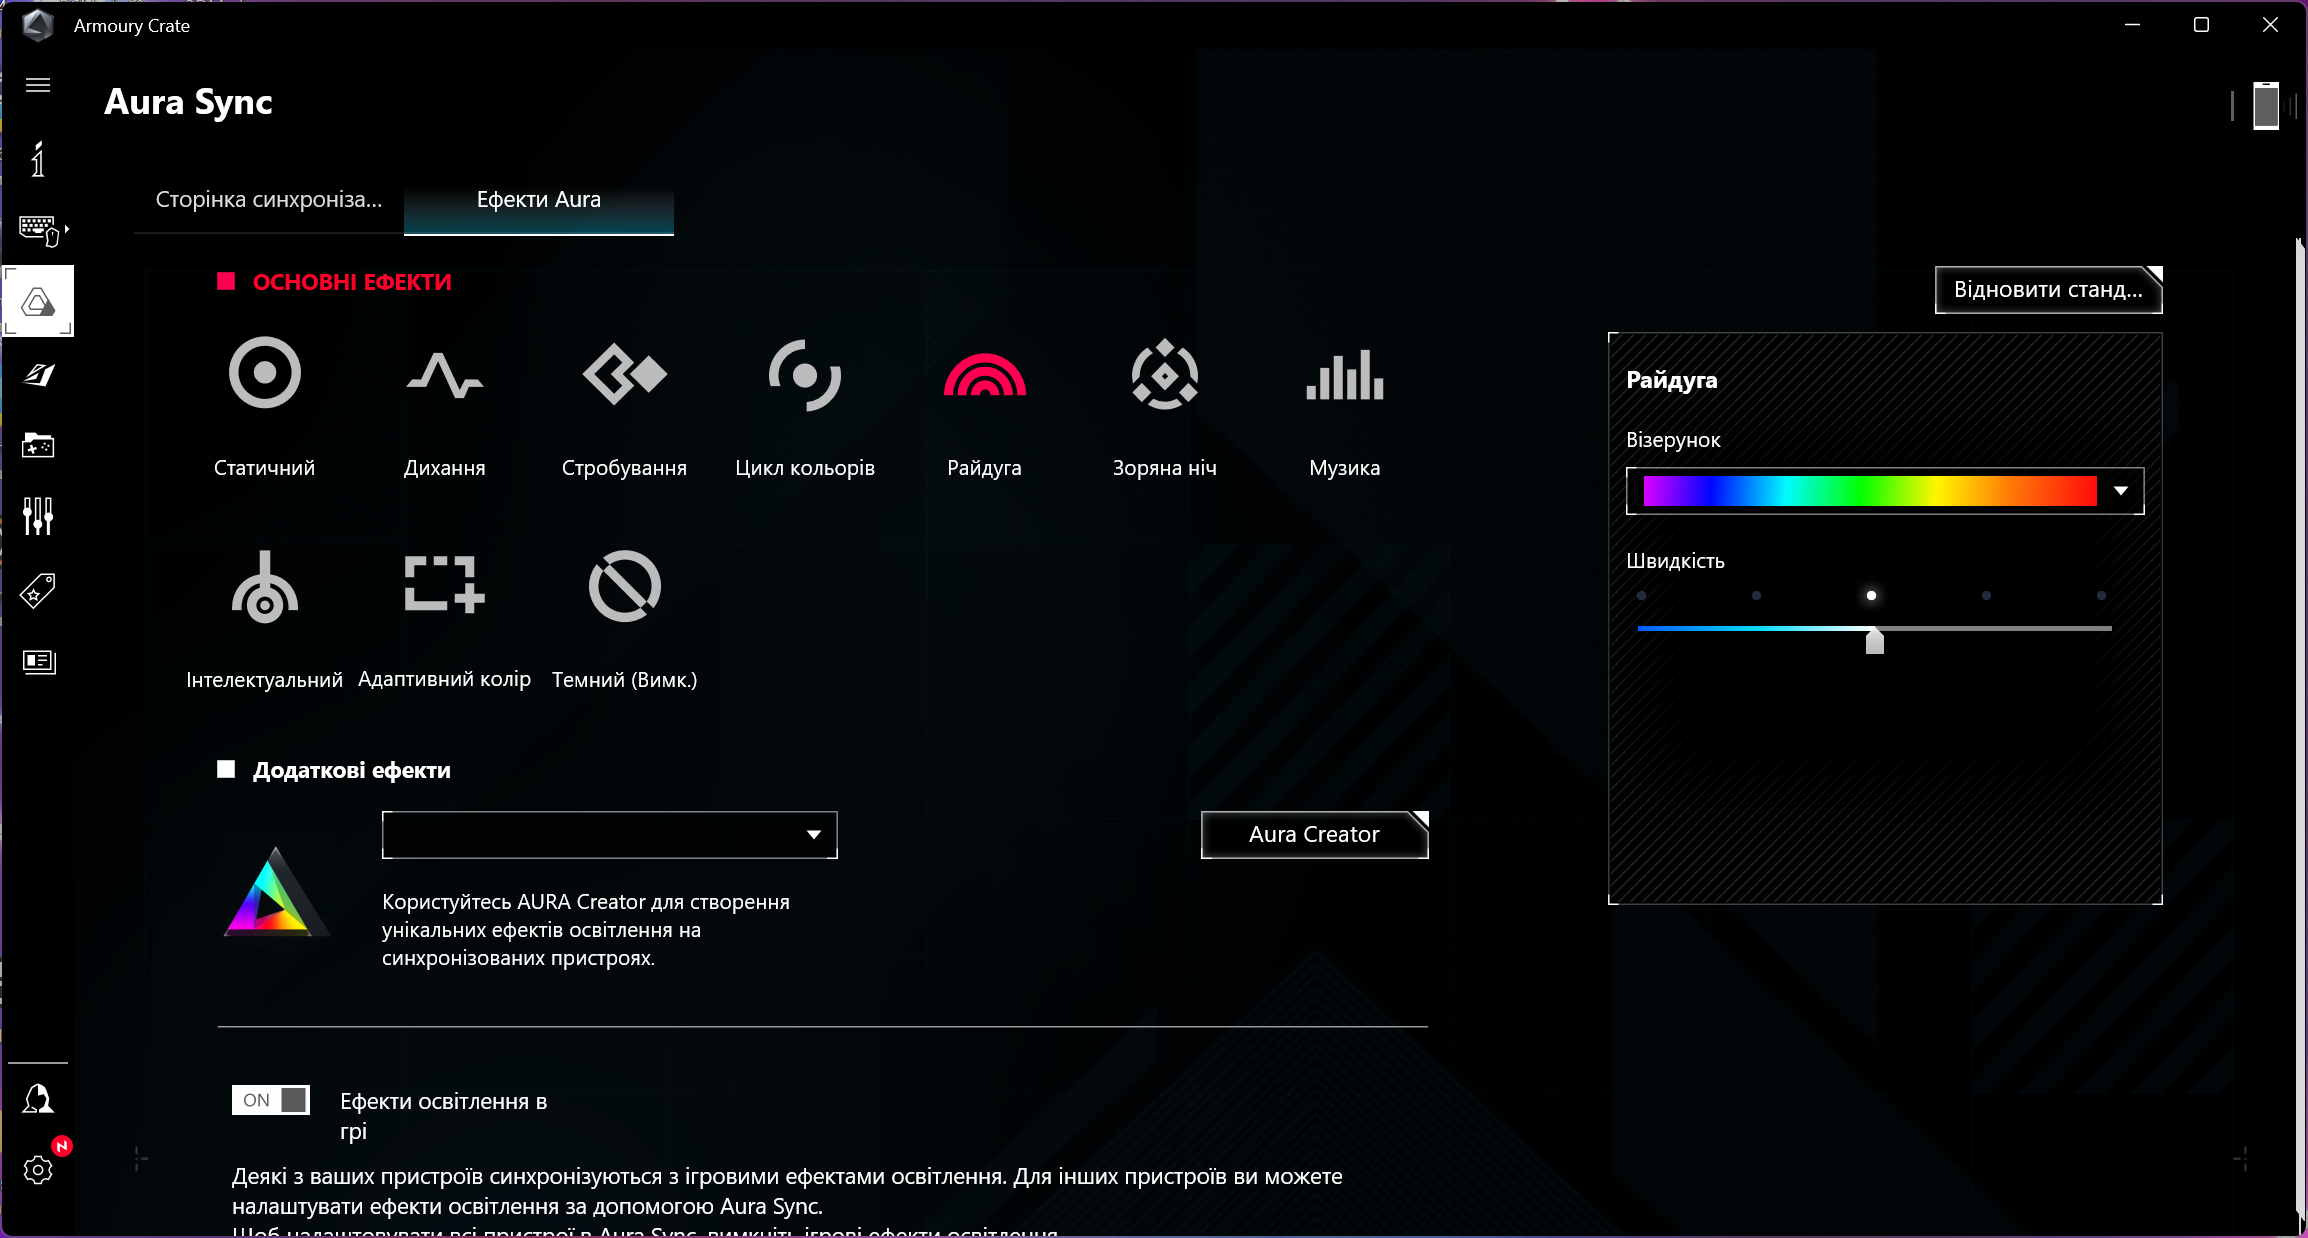Set speed to the second dot
This screenshot has width=2308, height=1238.
click(x=1756, y=596)
